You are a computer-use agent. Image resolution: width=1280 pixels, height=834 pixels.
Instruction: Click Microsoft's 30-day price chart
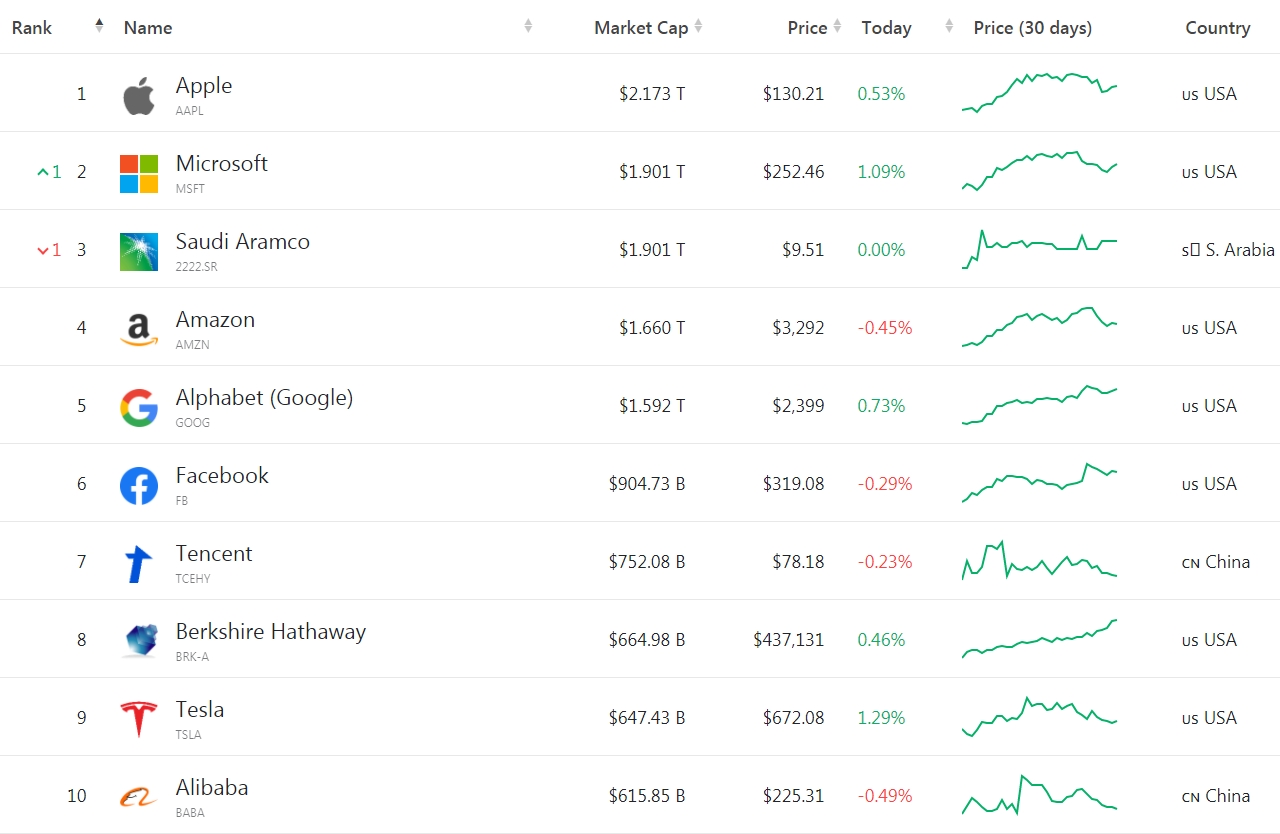(x=1039, y=170)
